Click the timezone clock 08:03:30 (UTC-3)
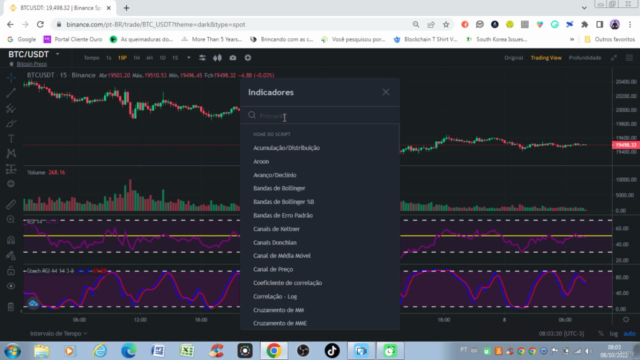This screenshot has width=640, height=360. (x=561, y=333)
